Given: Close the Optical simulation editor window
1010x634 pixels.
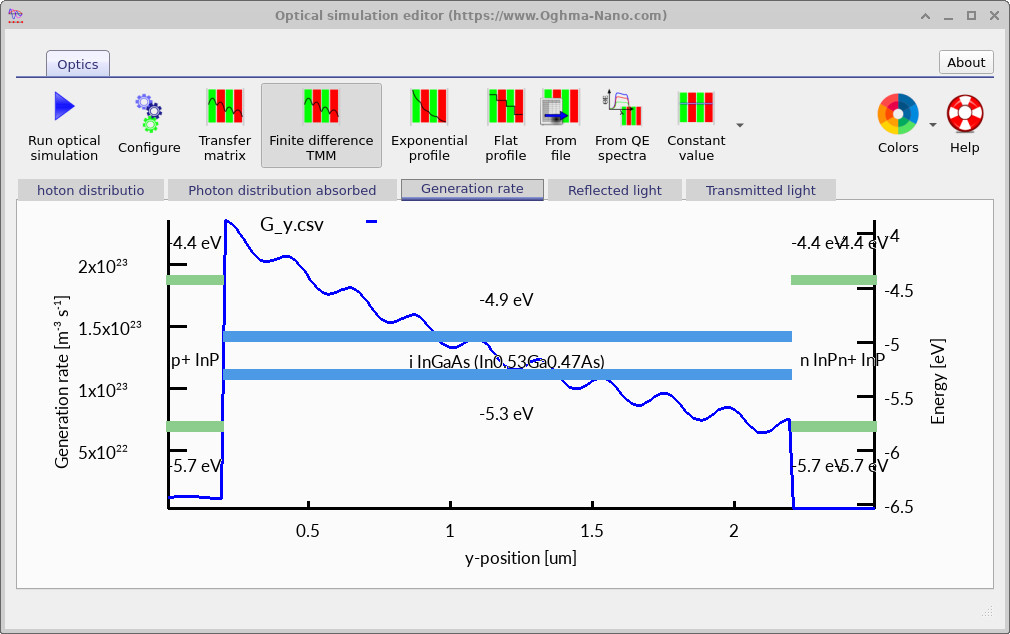Looking at the screenshot, I should pyautogui.click(x=995, y=16).
